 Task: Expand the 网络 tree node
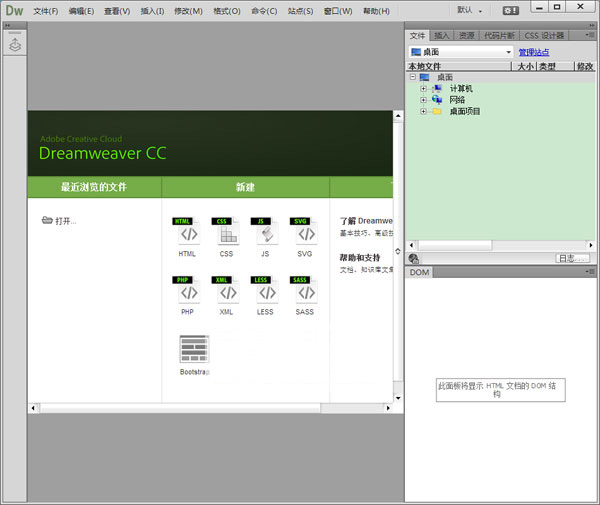coord(423,100)
